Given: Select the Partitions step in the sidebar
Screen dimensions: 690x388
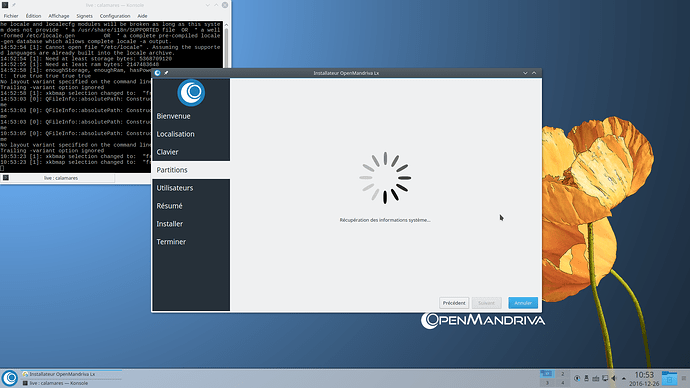Looking at the screenshot, I should (x=191, y=170).
